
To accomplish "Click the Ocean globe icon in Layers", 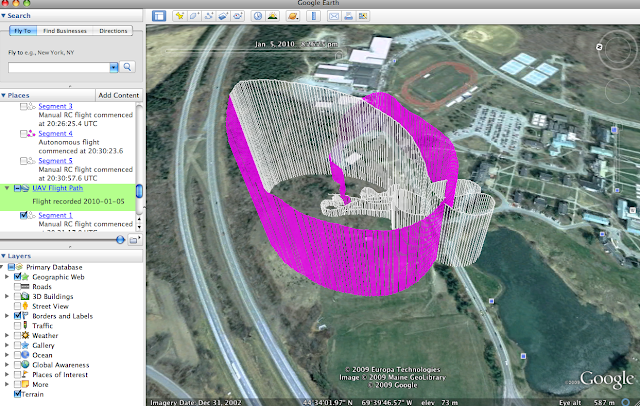I will pyautogui.click(x=25, y=355).
